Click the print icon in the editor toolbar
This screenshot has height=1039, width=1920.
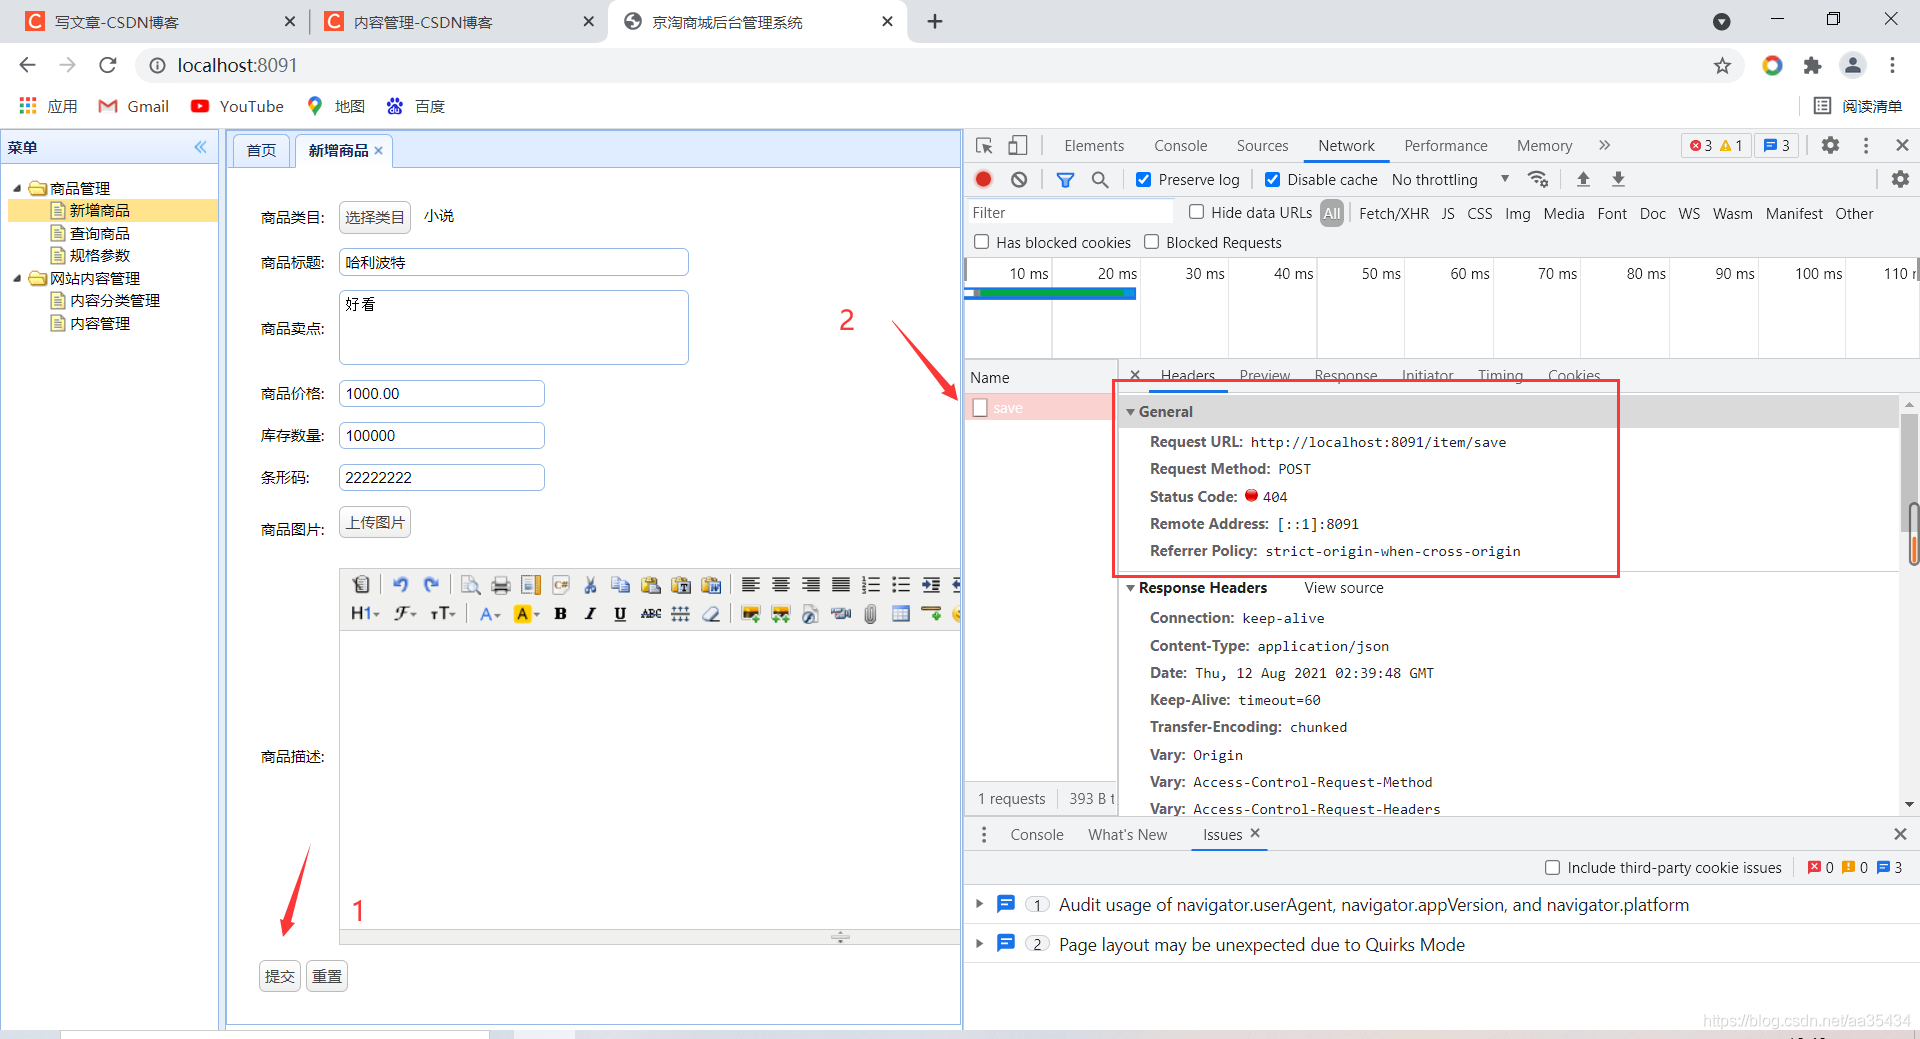[501, 585]
